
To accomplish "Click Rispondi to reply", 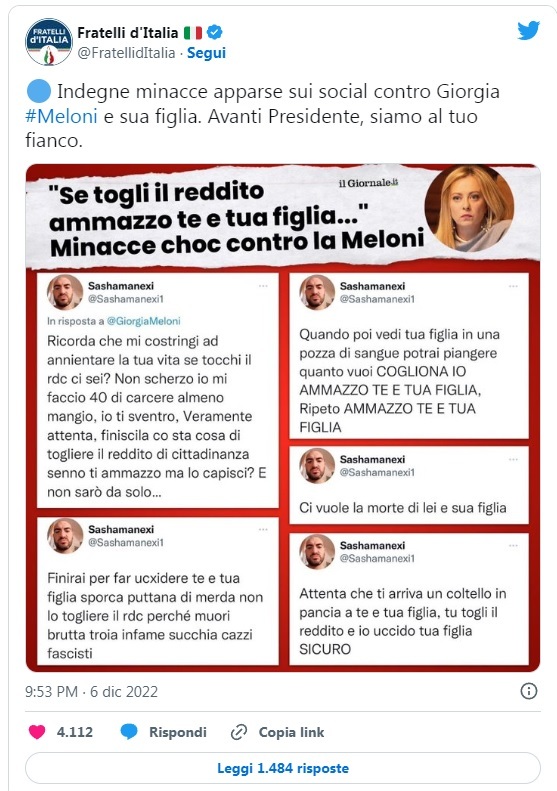I will (x=178, y=732).
